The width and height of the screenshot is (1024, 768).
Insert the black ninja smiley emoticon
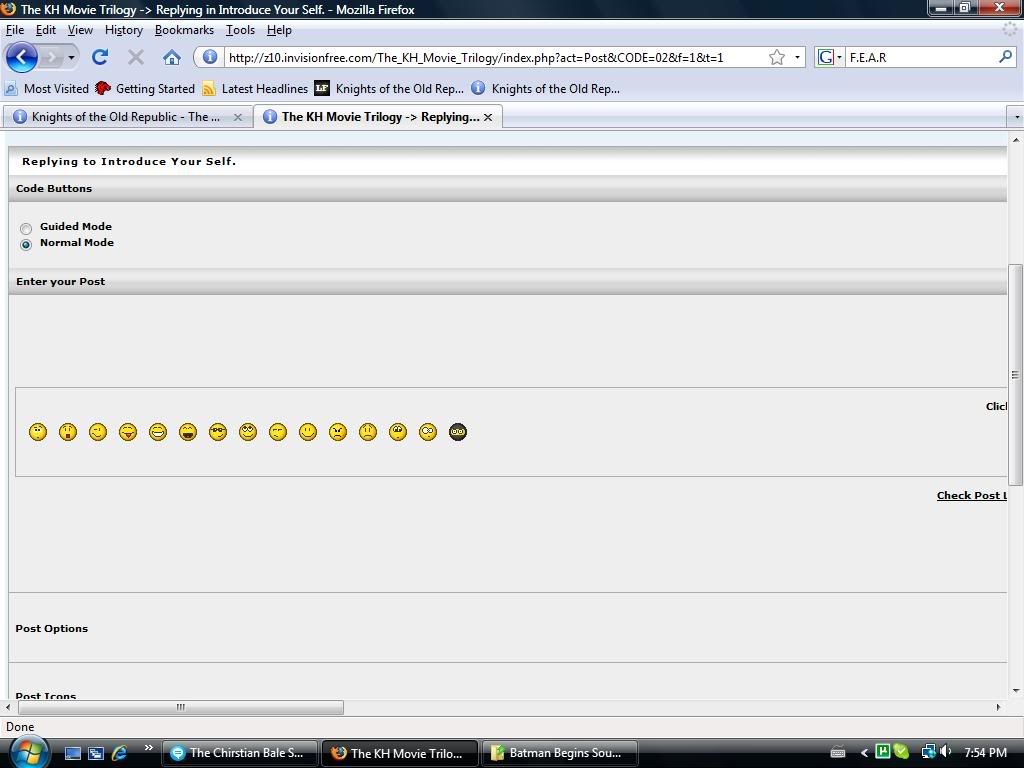(458, 432)
